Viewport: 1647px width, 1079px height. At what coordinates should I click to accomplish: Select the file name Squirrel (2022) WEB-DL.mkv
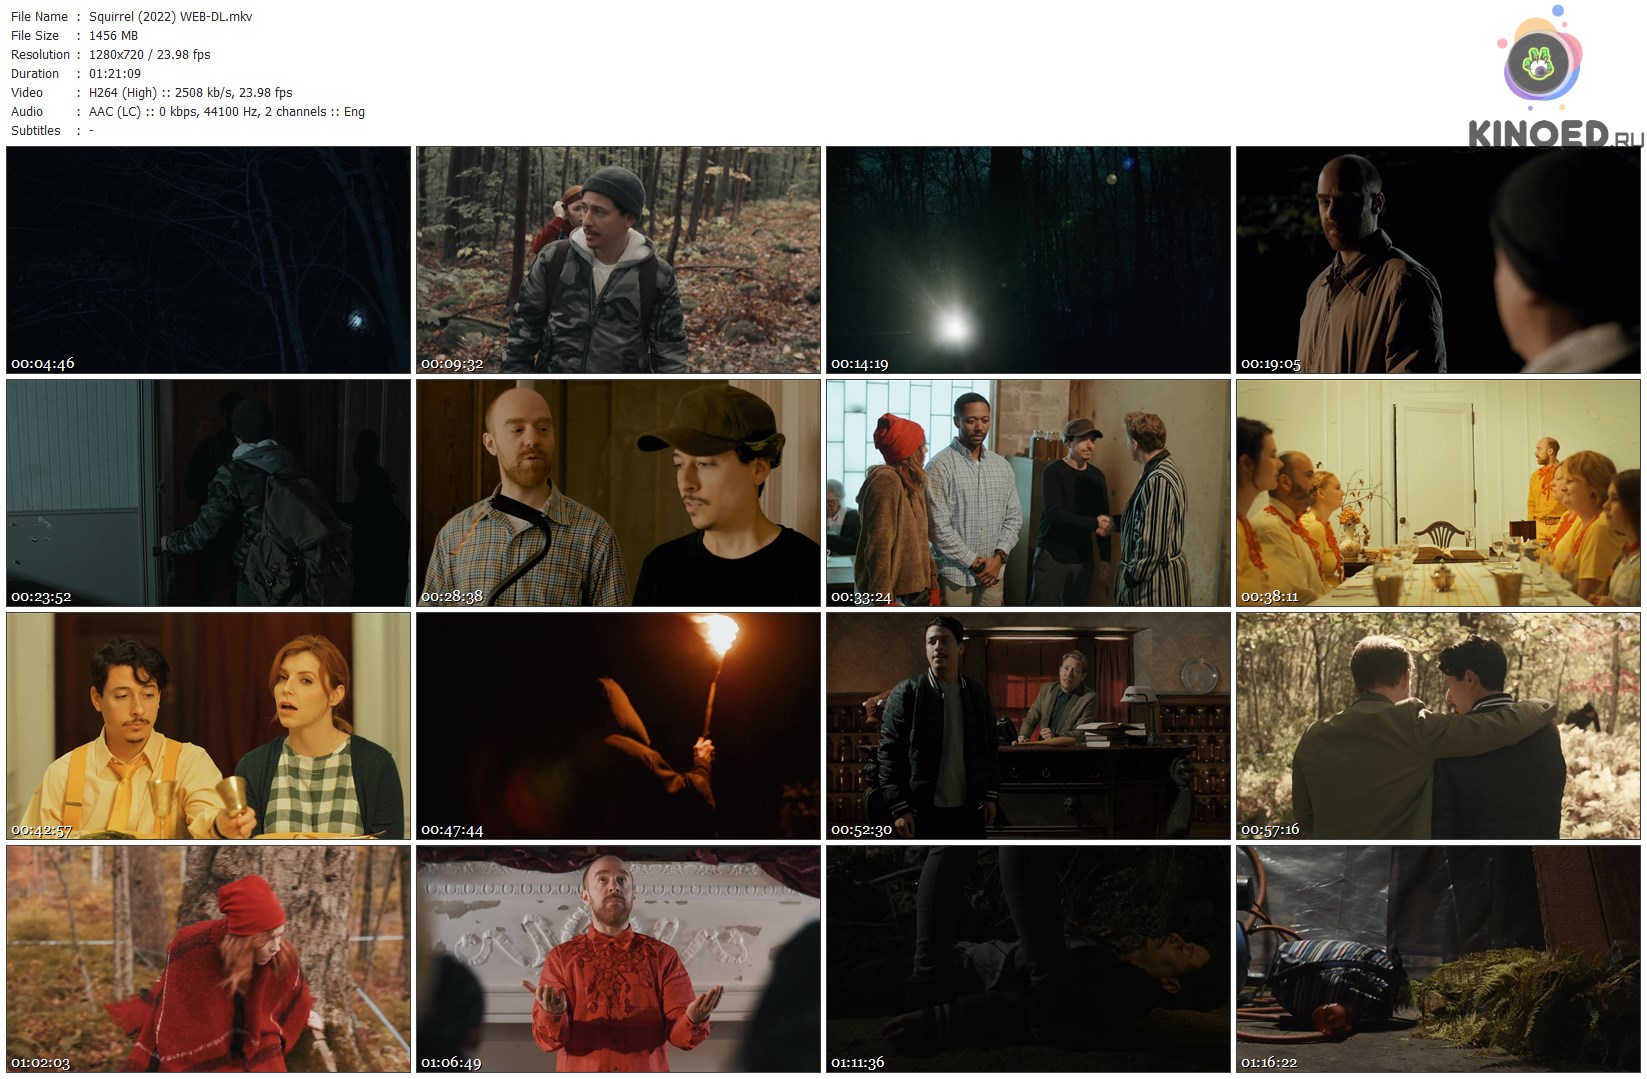[170, 17]
